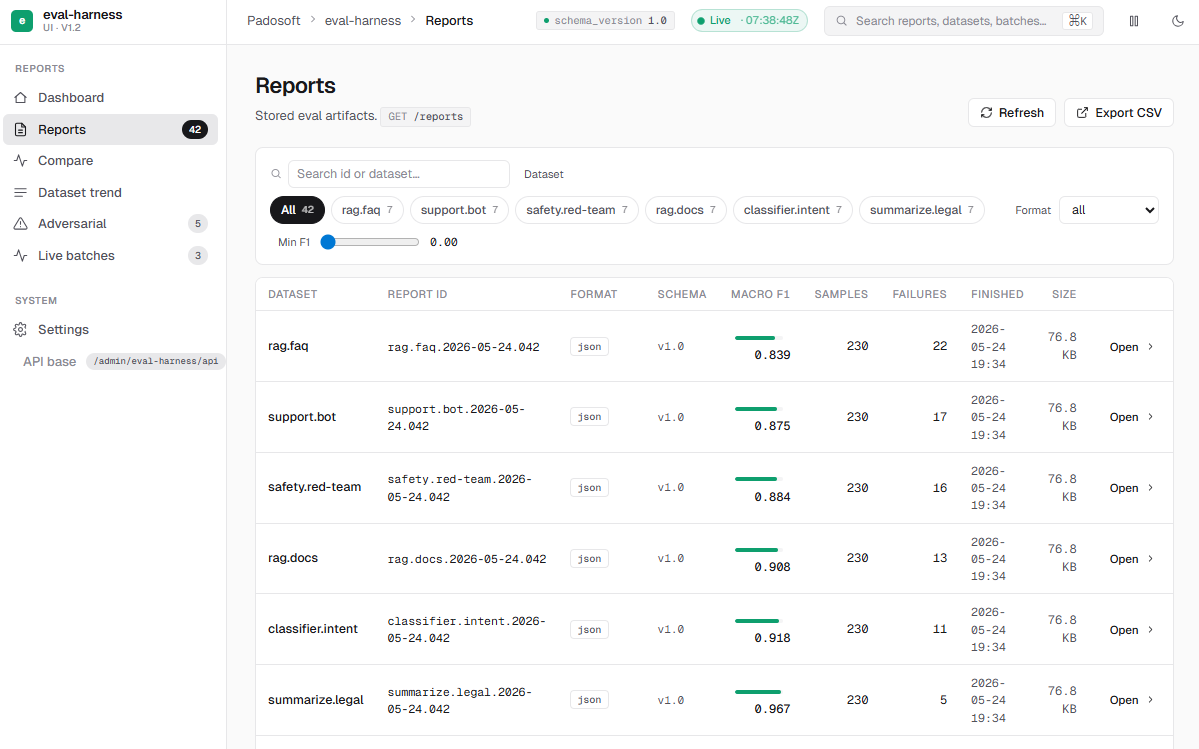Screen dimensions: 1199x749
Task: Click the Compare activity icon
Action: 21,160
